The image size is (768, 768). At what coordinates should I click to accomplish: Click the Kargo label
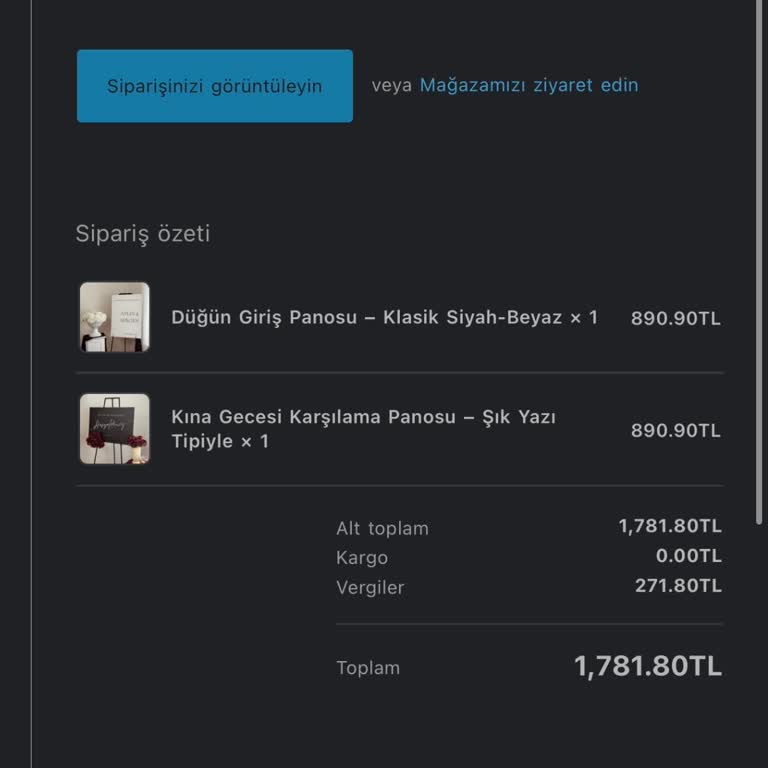pos(362,558)
